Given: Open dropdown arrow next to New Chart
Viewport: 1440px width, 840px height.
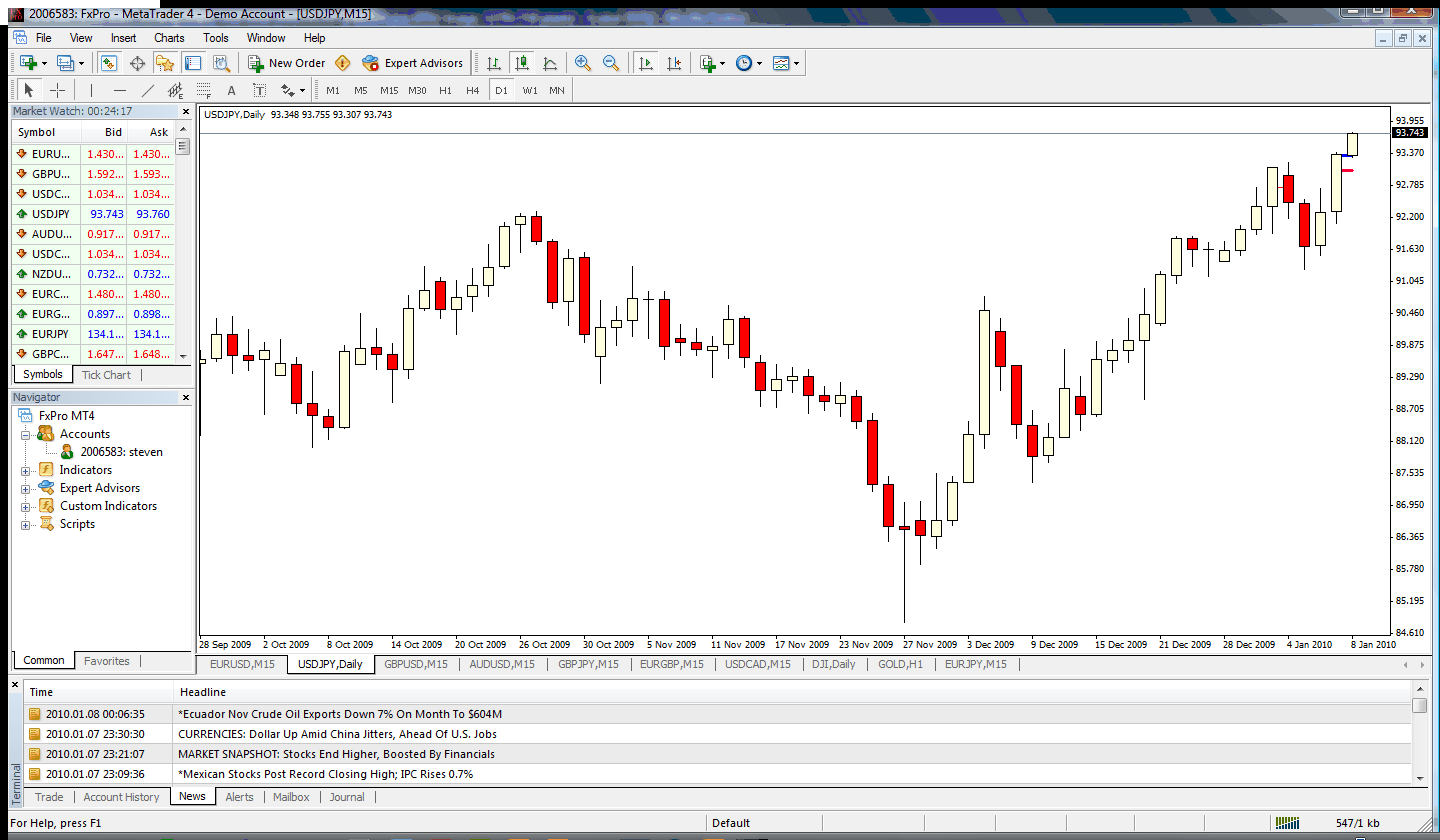Looking at the screenshot, I should point(44,63).
